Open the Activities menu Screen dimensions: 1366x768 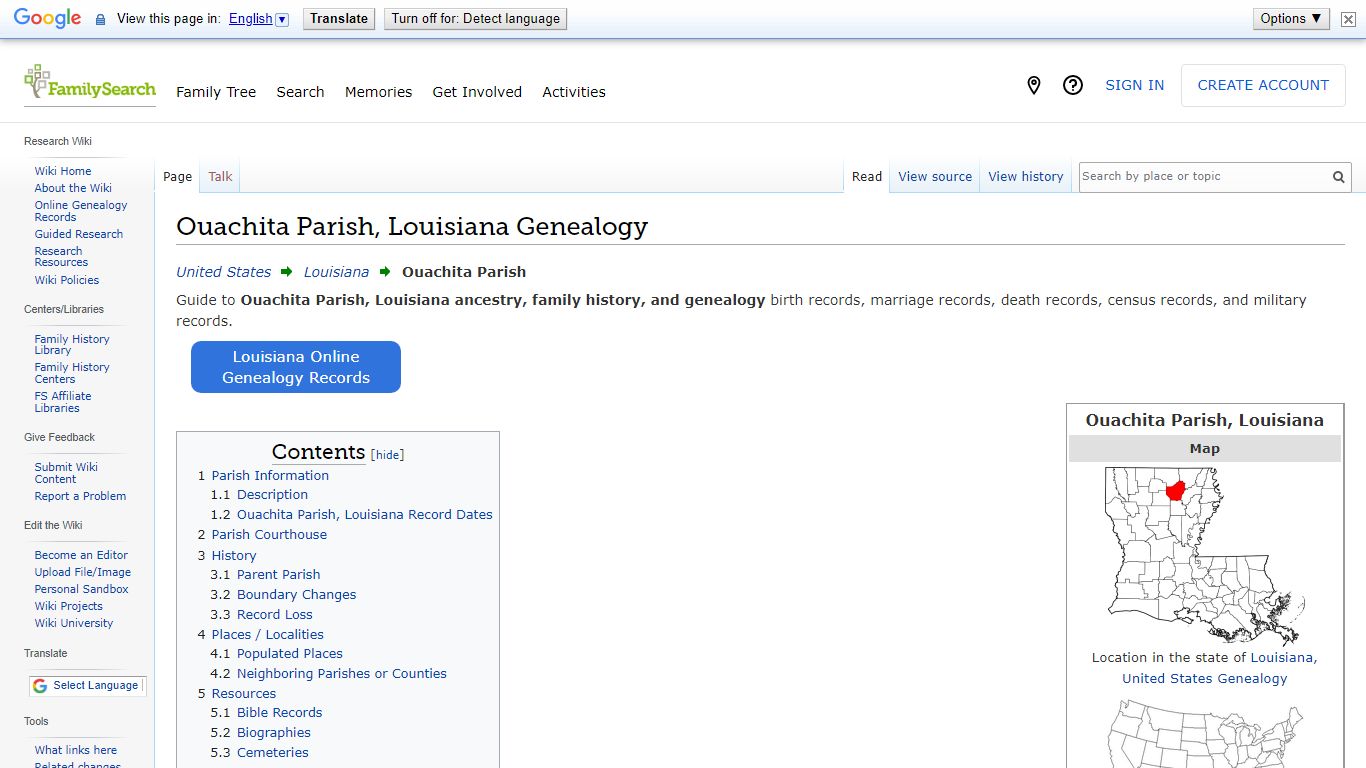(574, 92)
